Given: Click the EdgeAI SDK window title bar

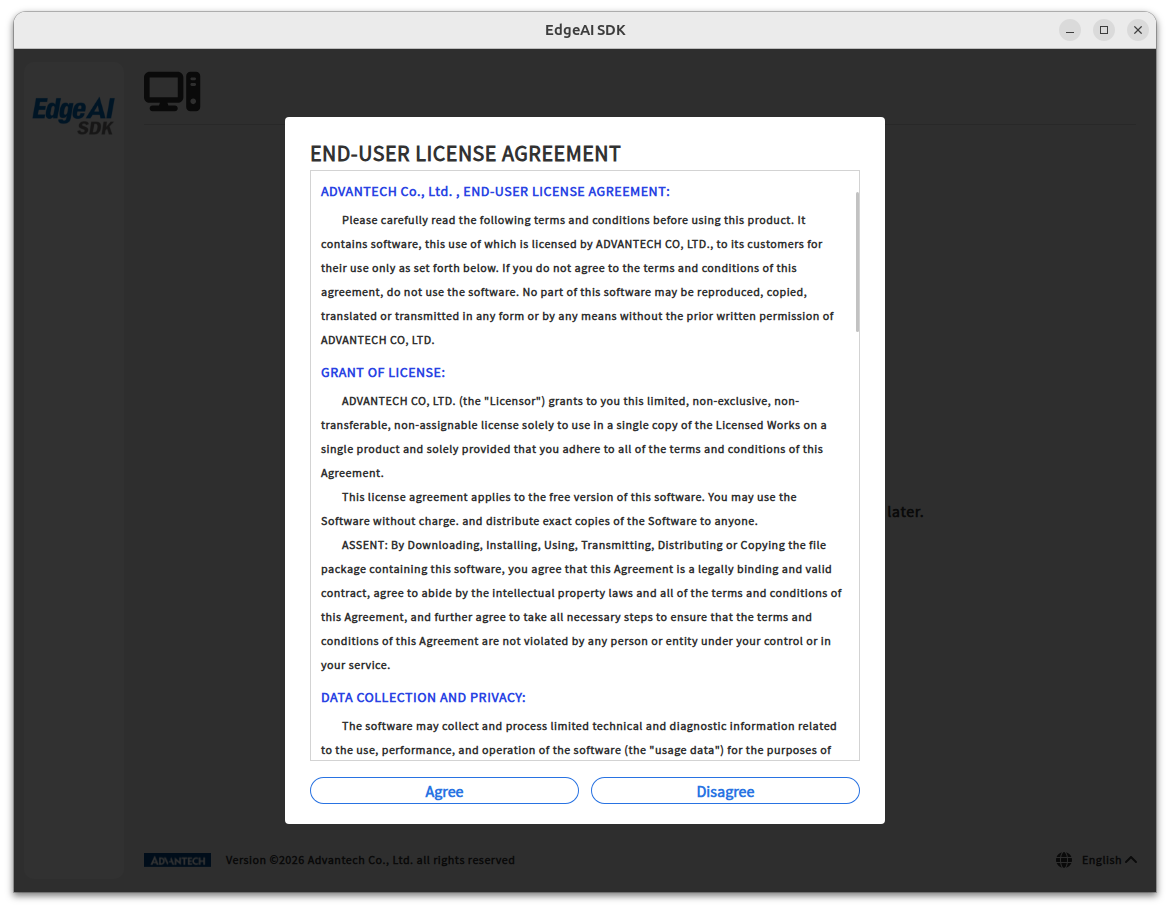Looking at the screenshot, I should (x=585, y=30).
